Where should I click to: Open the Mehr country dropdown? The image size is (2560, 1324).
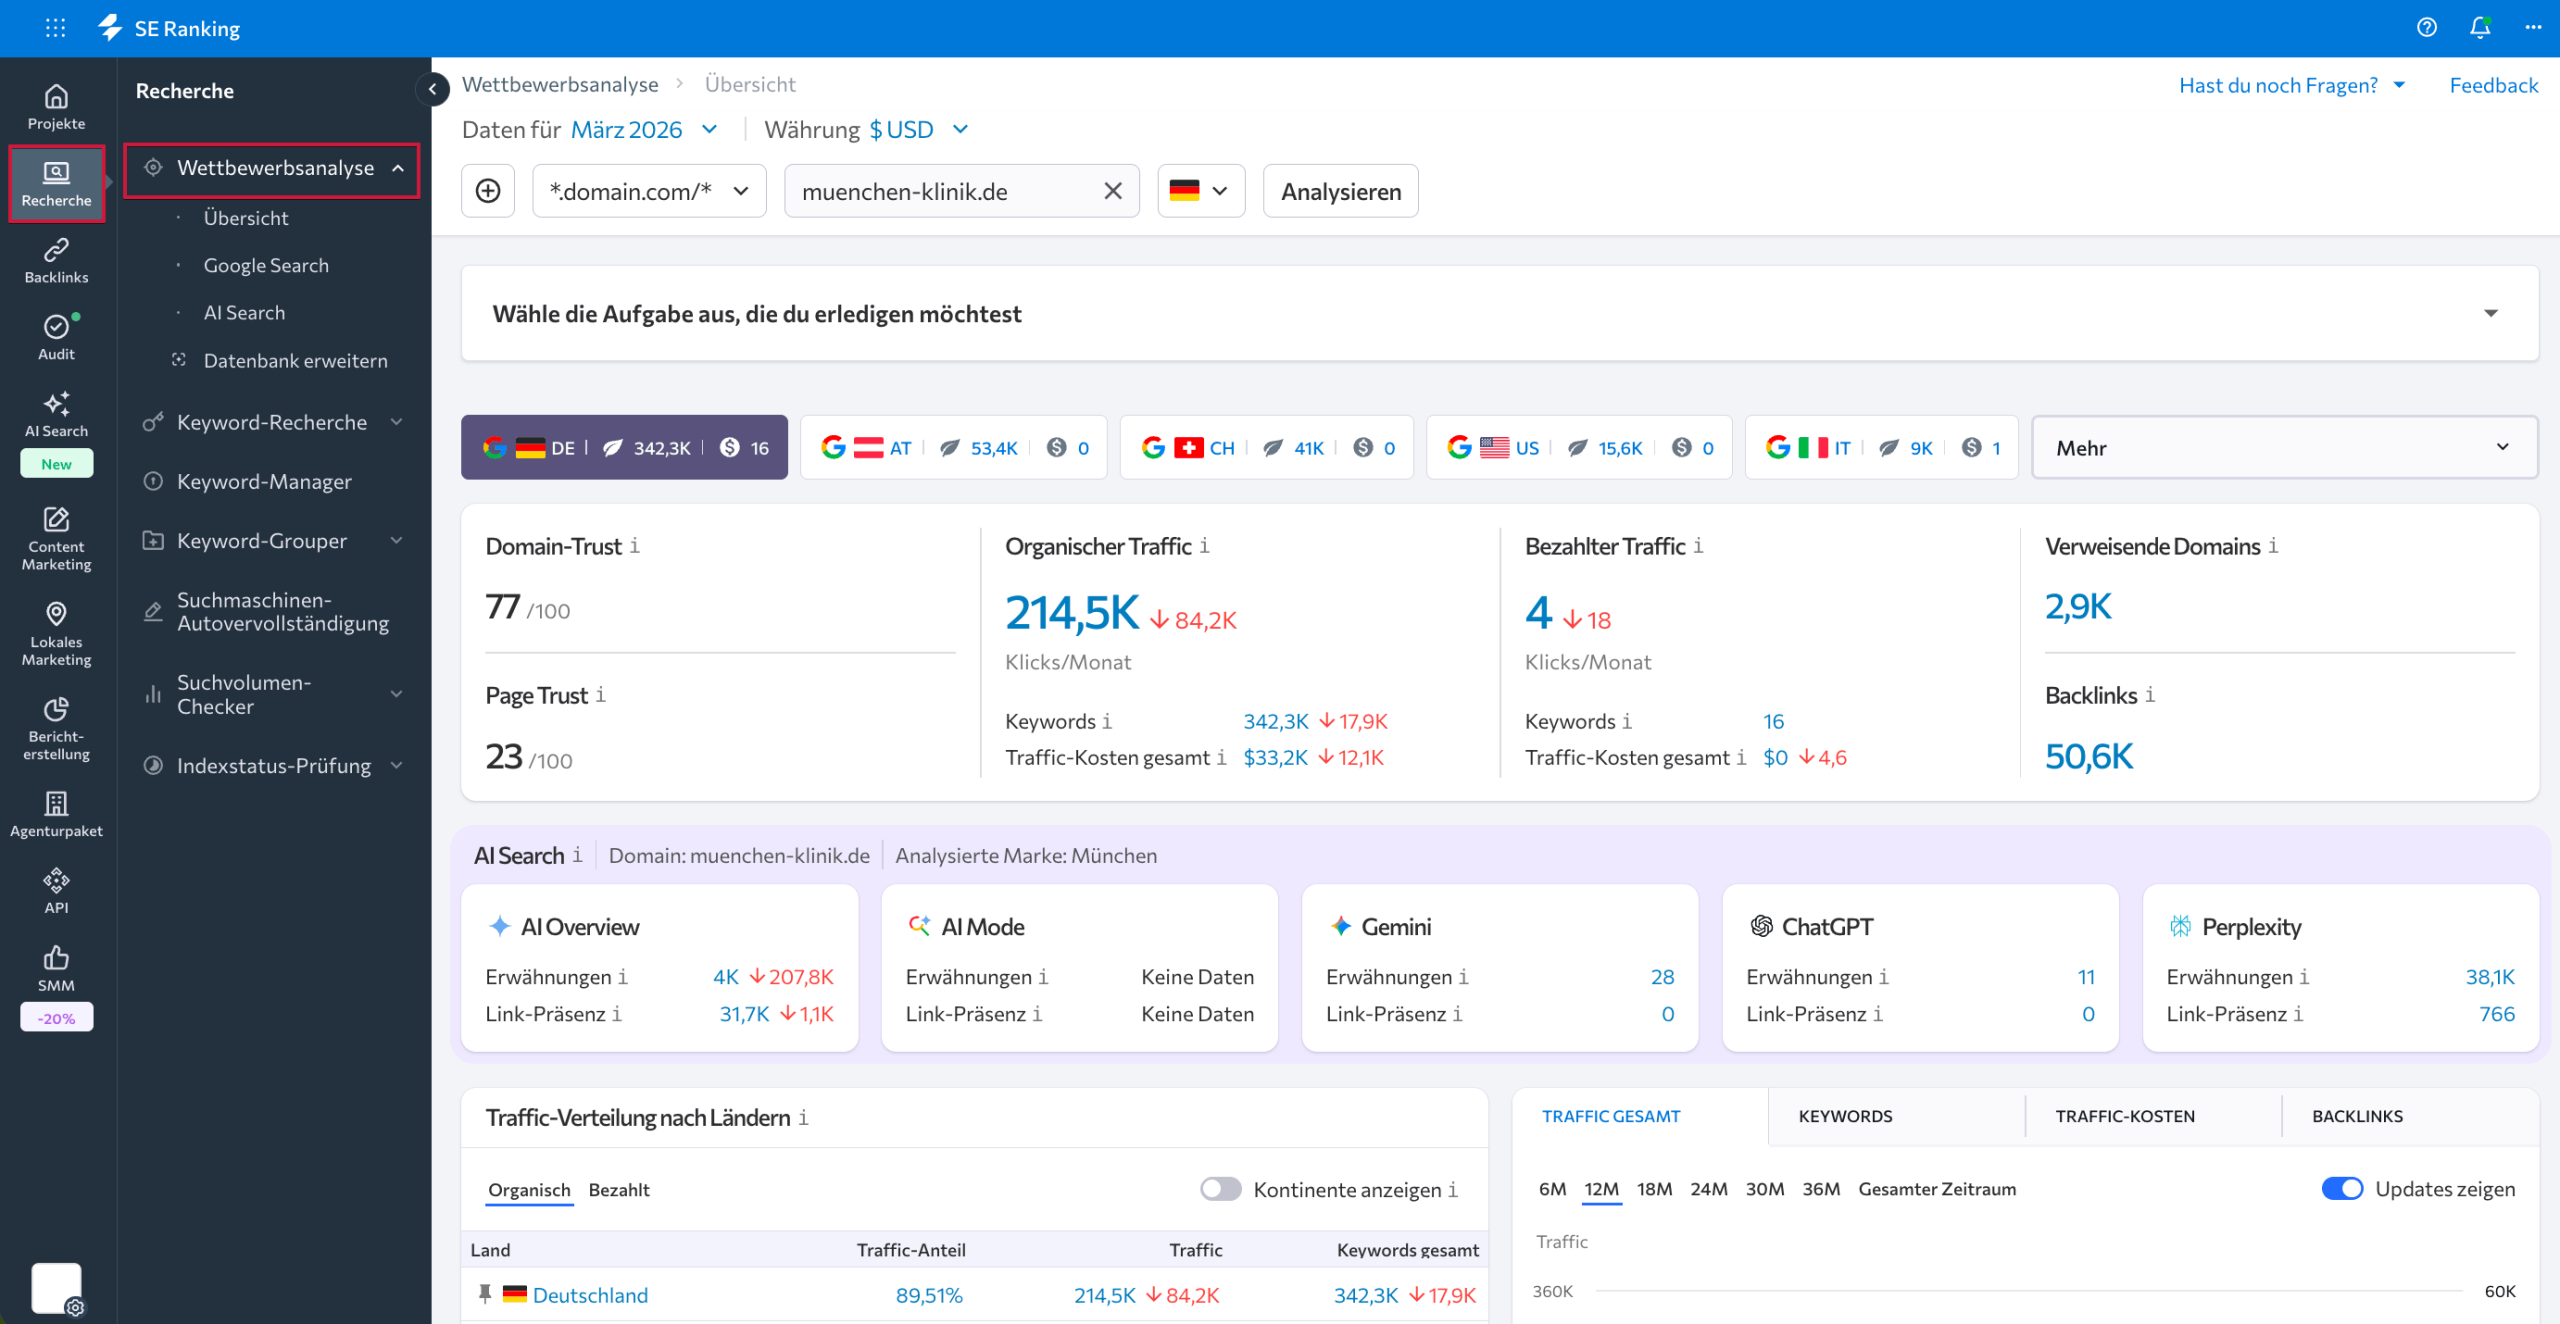coord(2283,447)
